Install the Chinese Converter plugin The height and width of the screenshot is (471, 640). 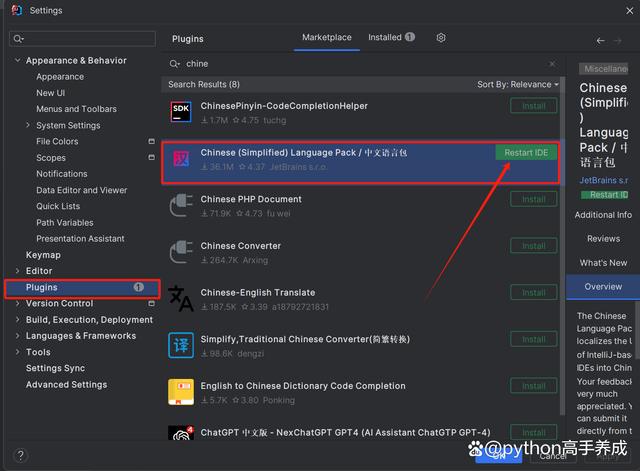click(x=533, y=246)
